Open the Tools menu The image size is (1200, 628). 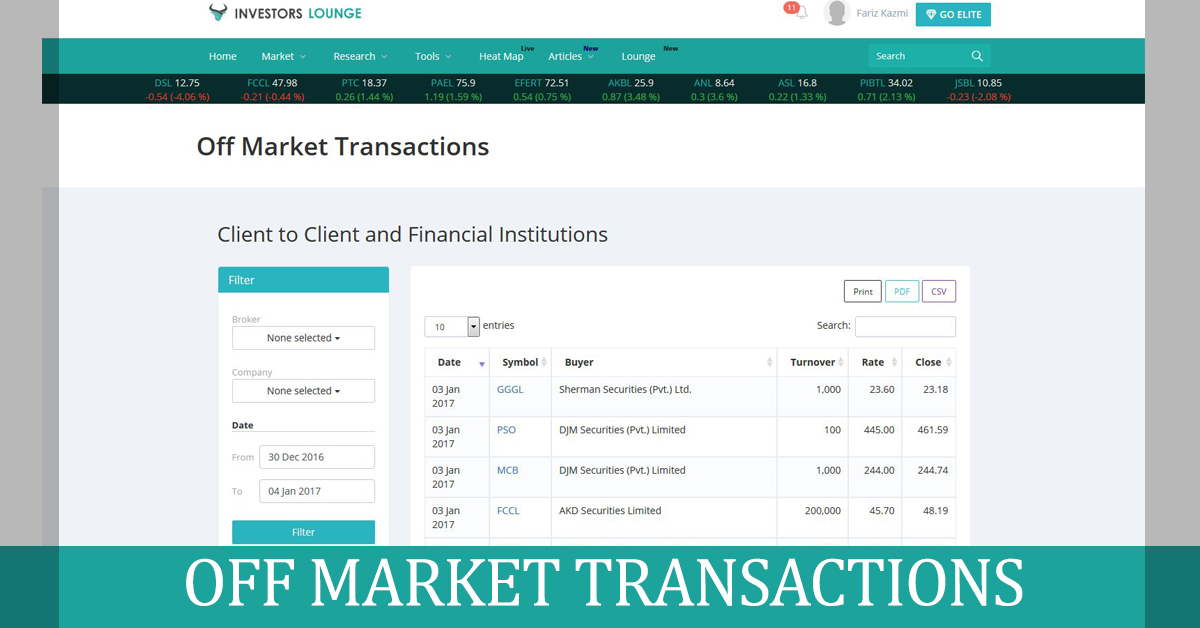tap(431, 56)
